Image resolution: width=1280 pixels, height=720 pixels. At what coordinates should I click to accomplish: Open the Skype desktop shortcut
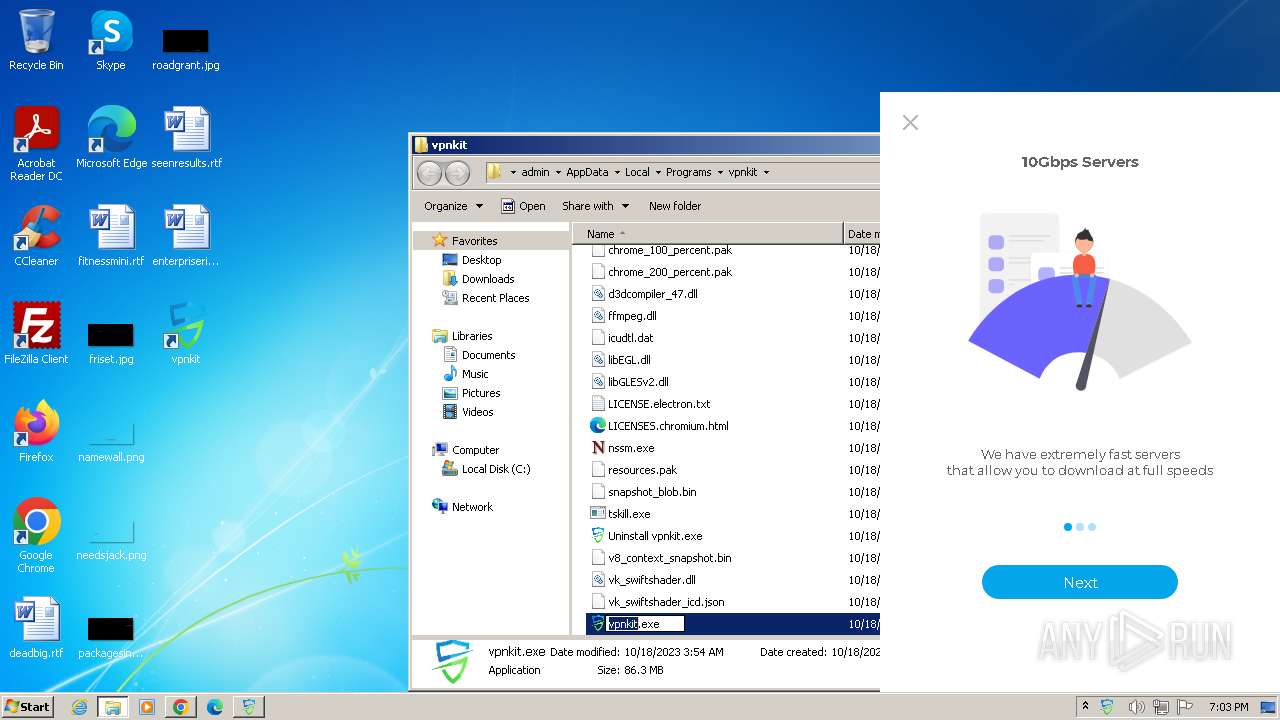point(111,40)
